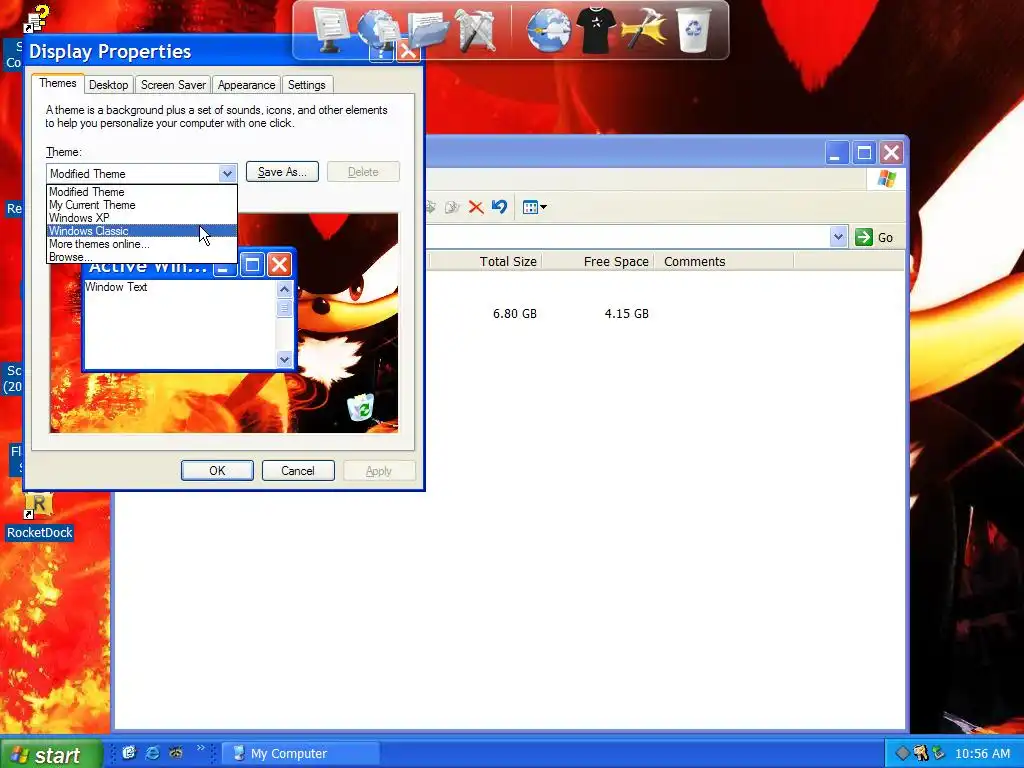Click the Window Text sample in the preview
The height and width of the screenshot is (768, 1024).
116,287
